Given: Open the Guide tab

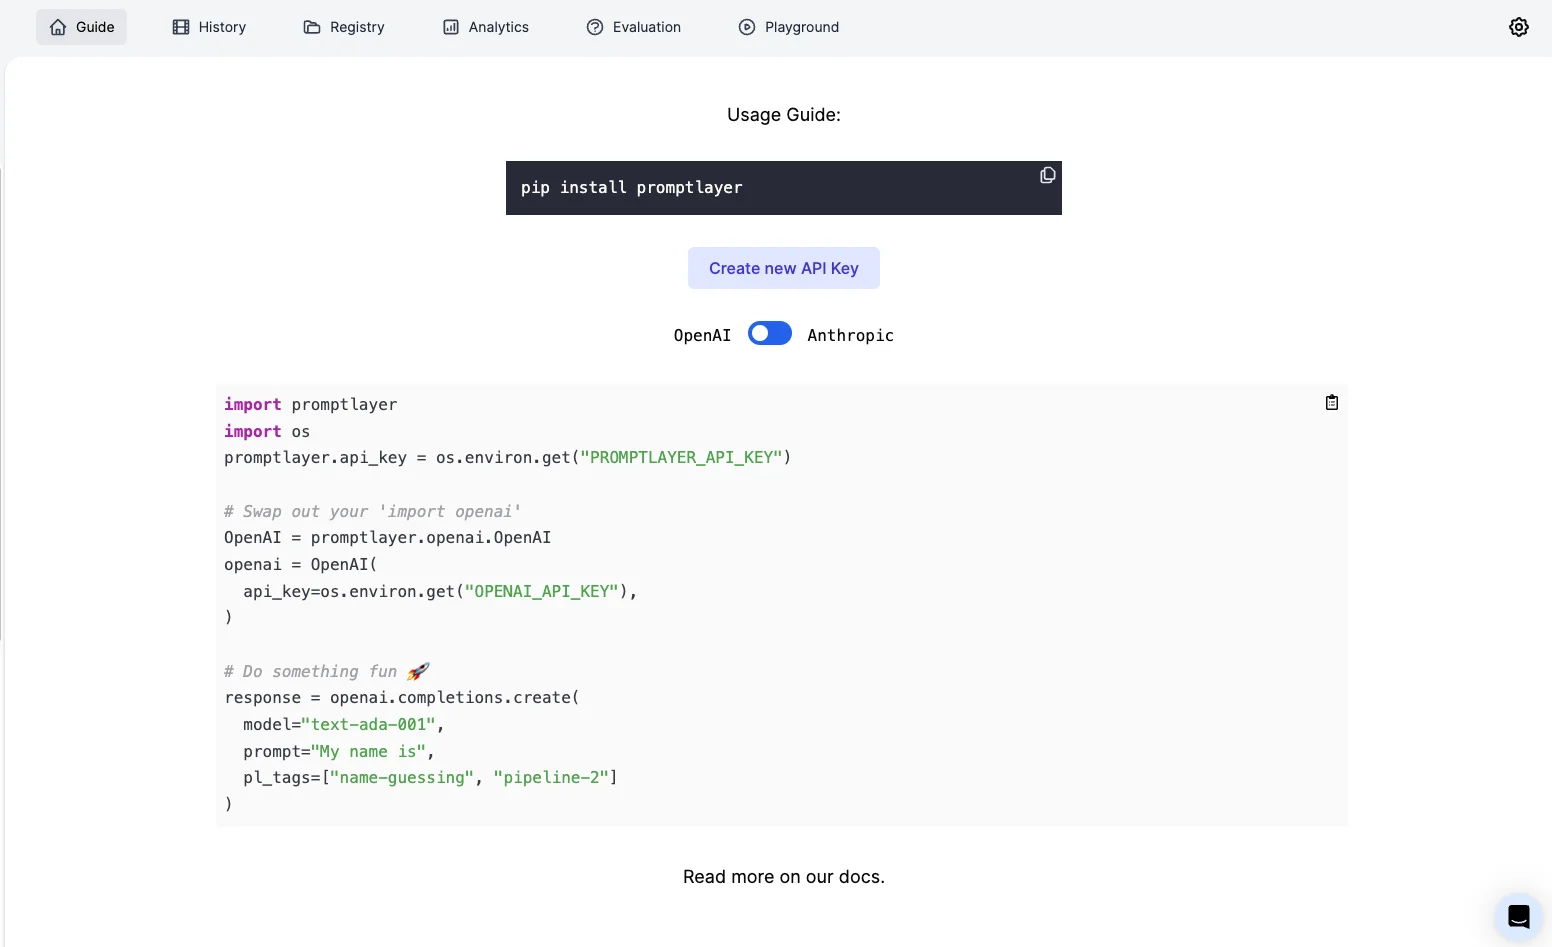Looking at the screenshot, I should point(82,27).
